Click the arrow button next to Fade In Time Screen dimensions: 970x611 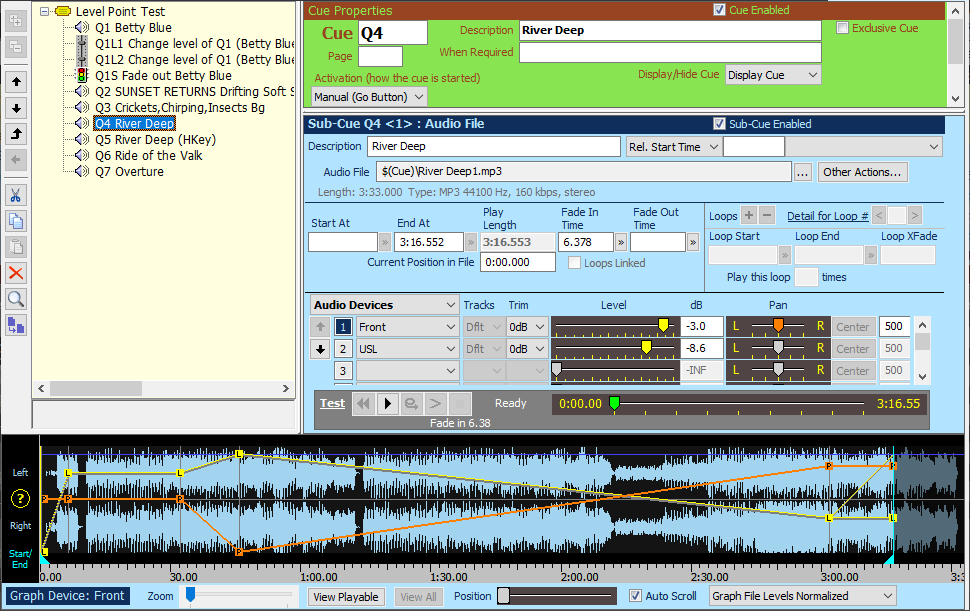(x=620, y=242)
